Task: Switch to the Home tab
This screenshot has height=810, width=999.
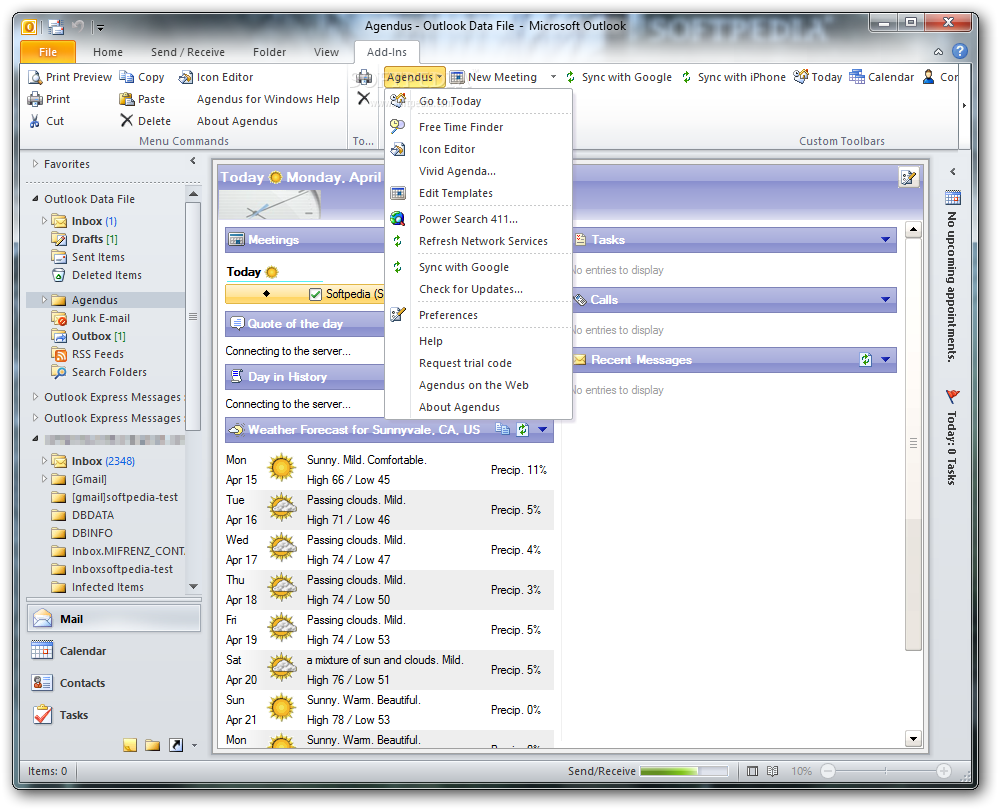Action: click(x=108, y=52)
